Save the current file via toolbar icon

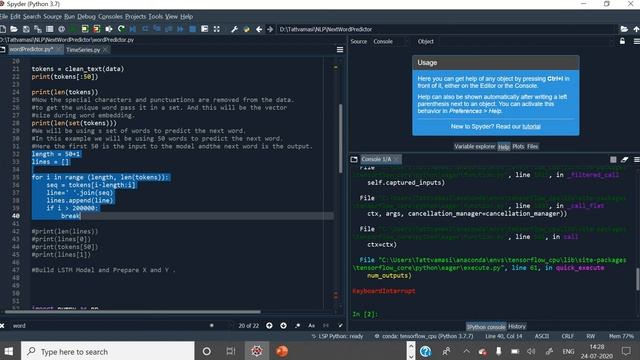pos(26,29)
